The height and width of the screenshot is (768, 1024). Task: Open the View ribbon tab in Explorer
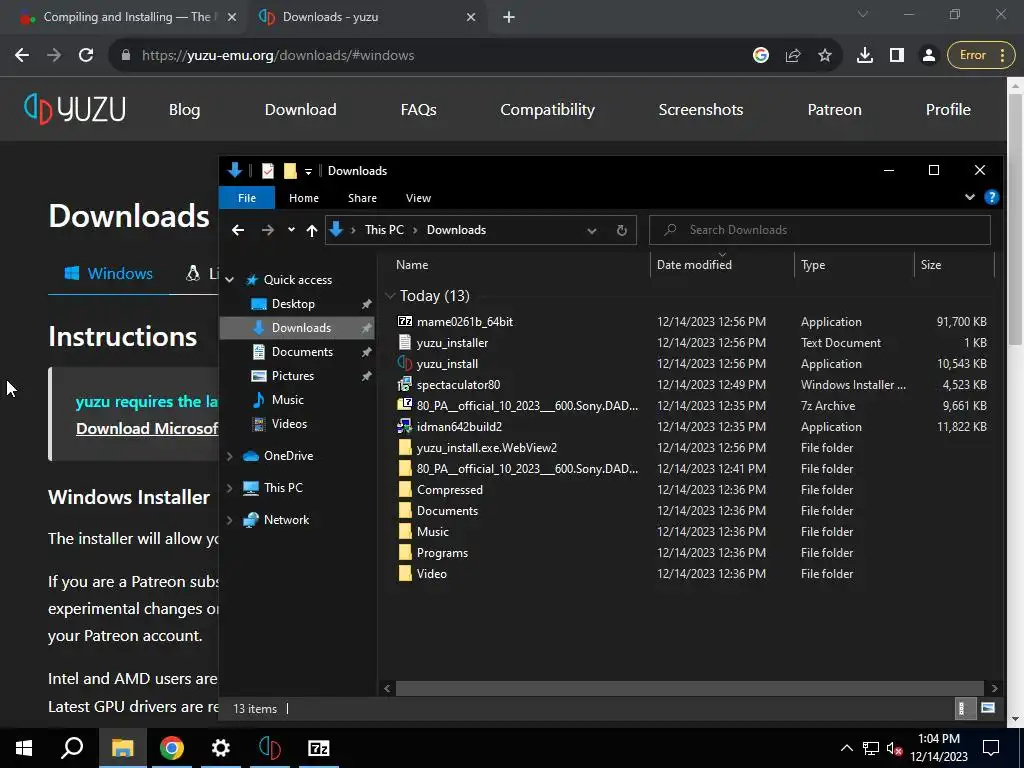[418, 198]
